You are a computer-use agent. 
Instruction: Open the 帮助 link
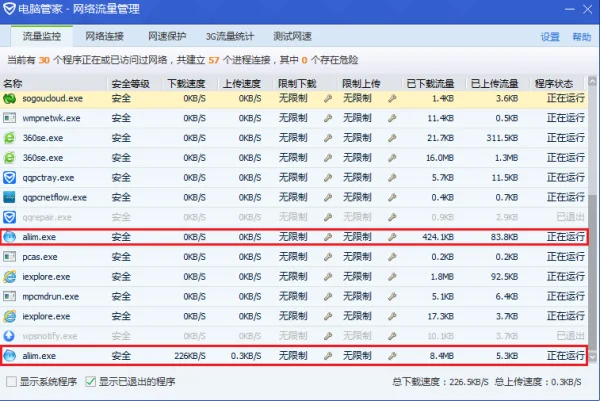tap(582, 37)
